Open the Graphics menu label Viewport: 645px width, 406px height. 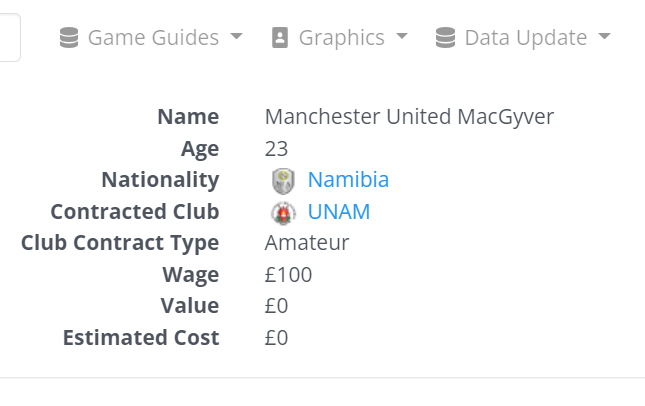[x=341, y=38]
